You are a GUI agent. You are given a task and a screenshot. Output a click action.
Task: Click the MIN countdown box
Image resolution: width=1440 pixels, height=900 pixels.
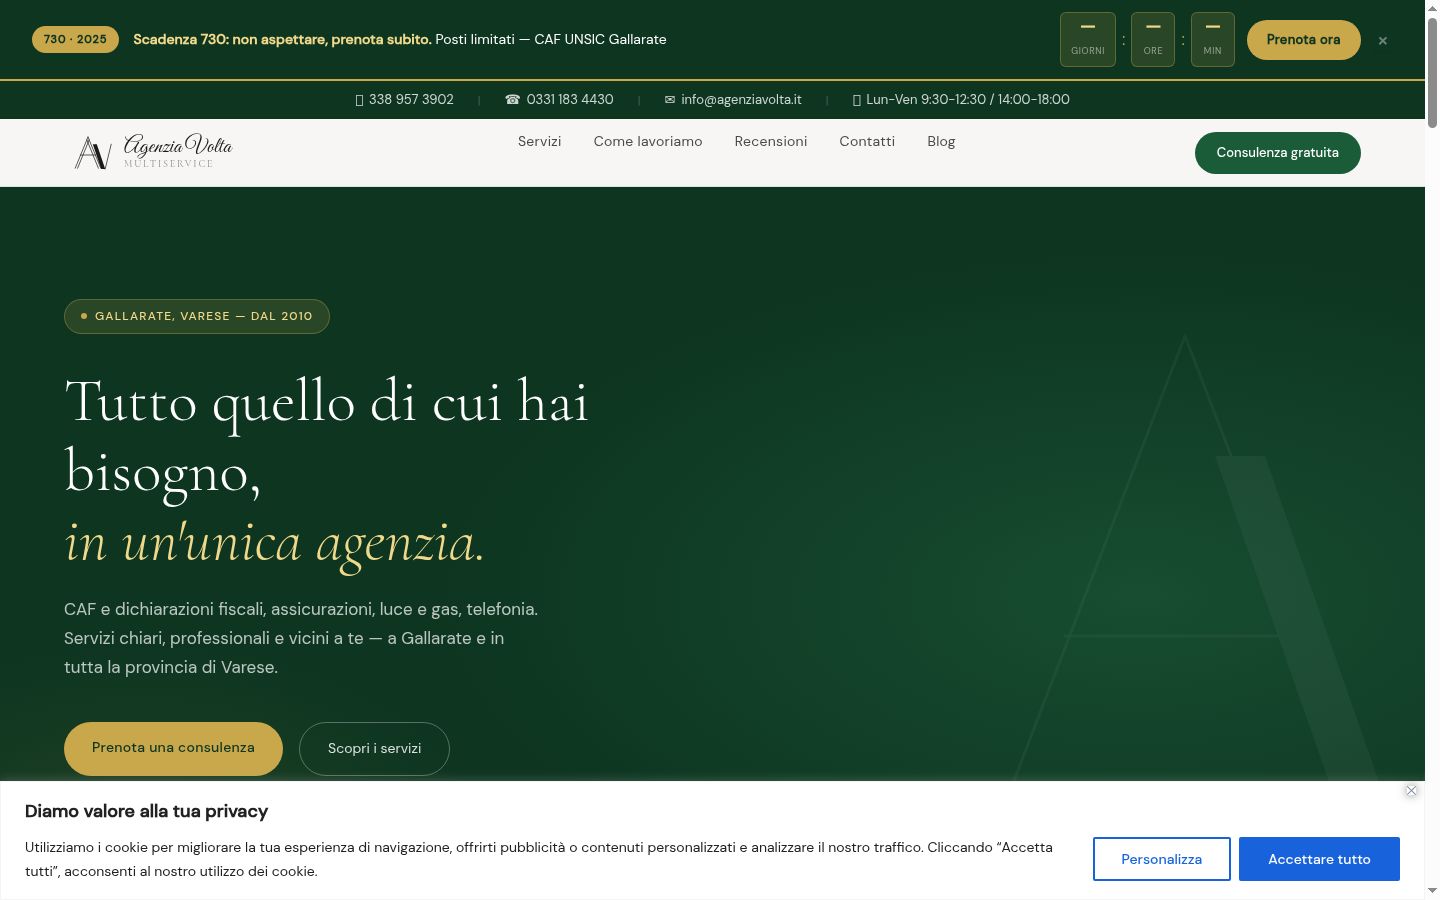point(1213,40)
